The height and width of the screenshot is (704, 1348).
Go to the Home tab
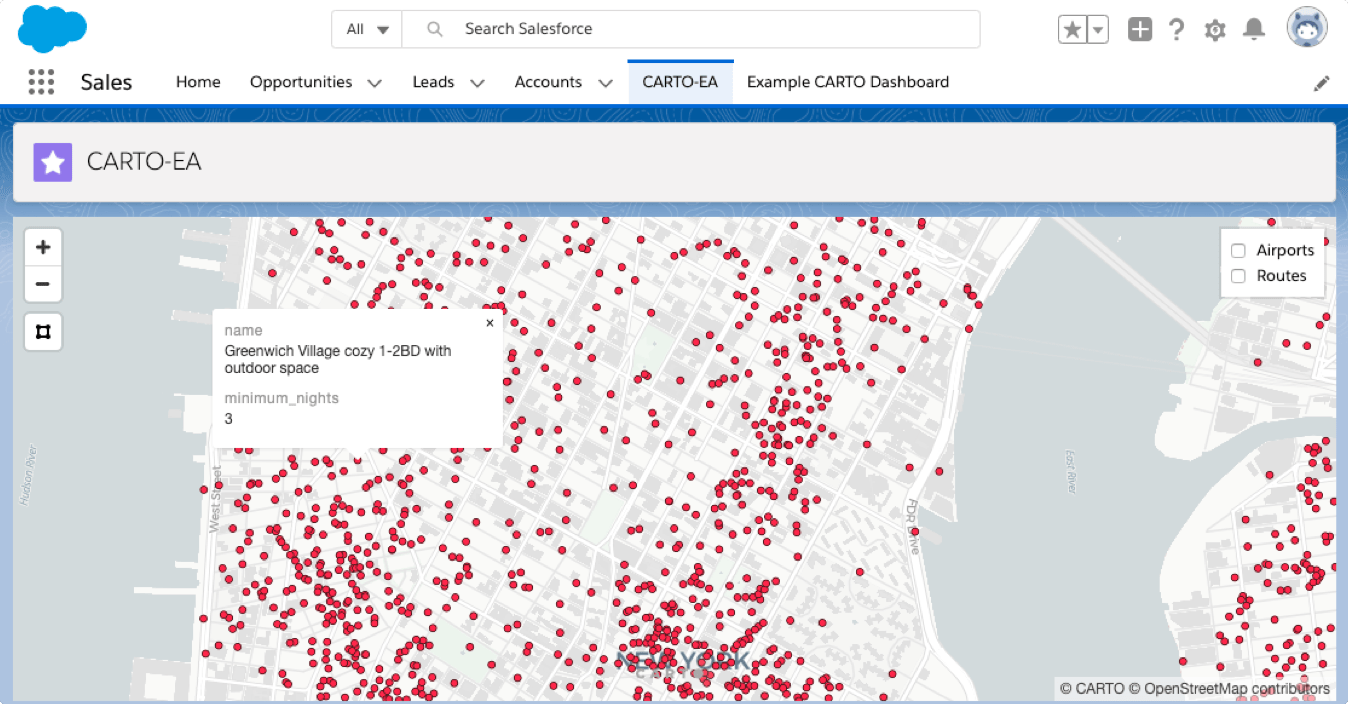click(198, 82)
